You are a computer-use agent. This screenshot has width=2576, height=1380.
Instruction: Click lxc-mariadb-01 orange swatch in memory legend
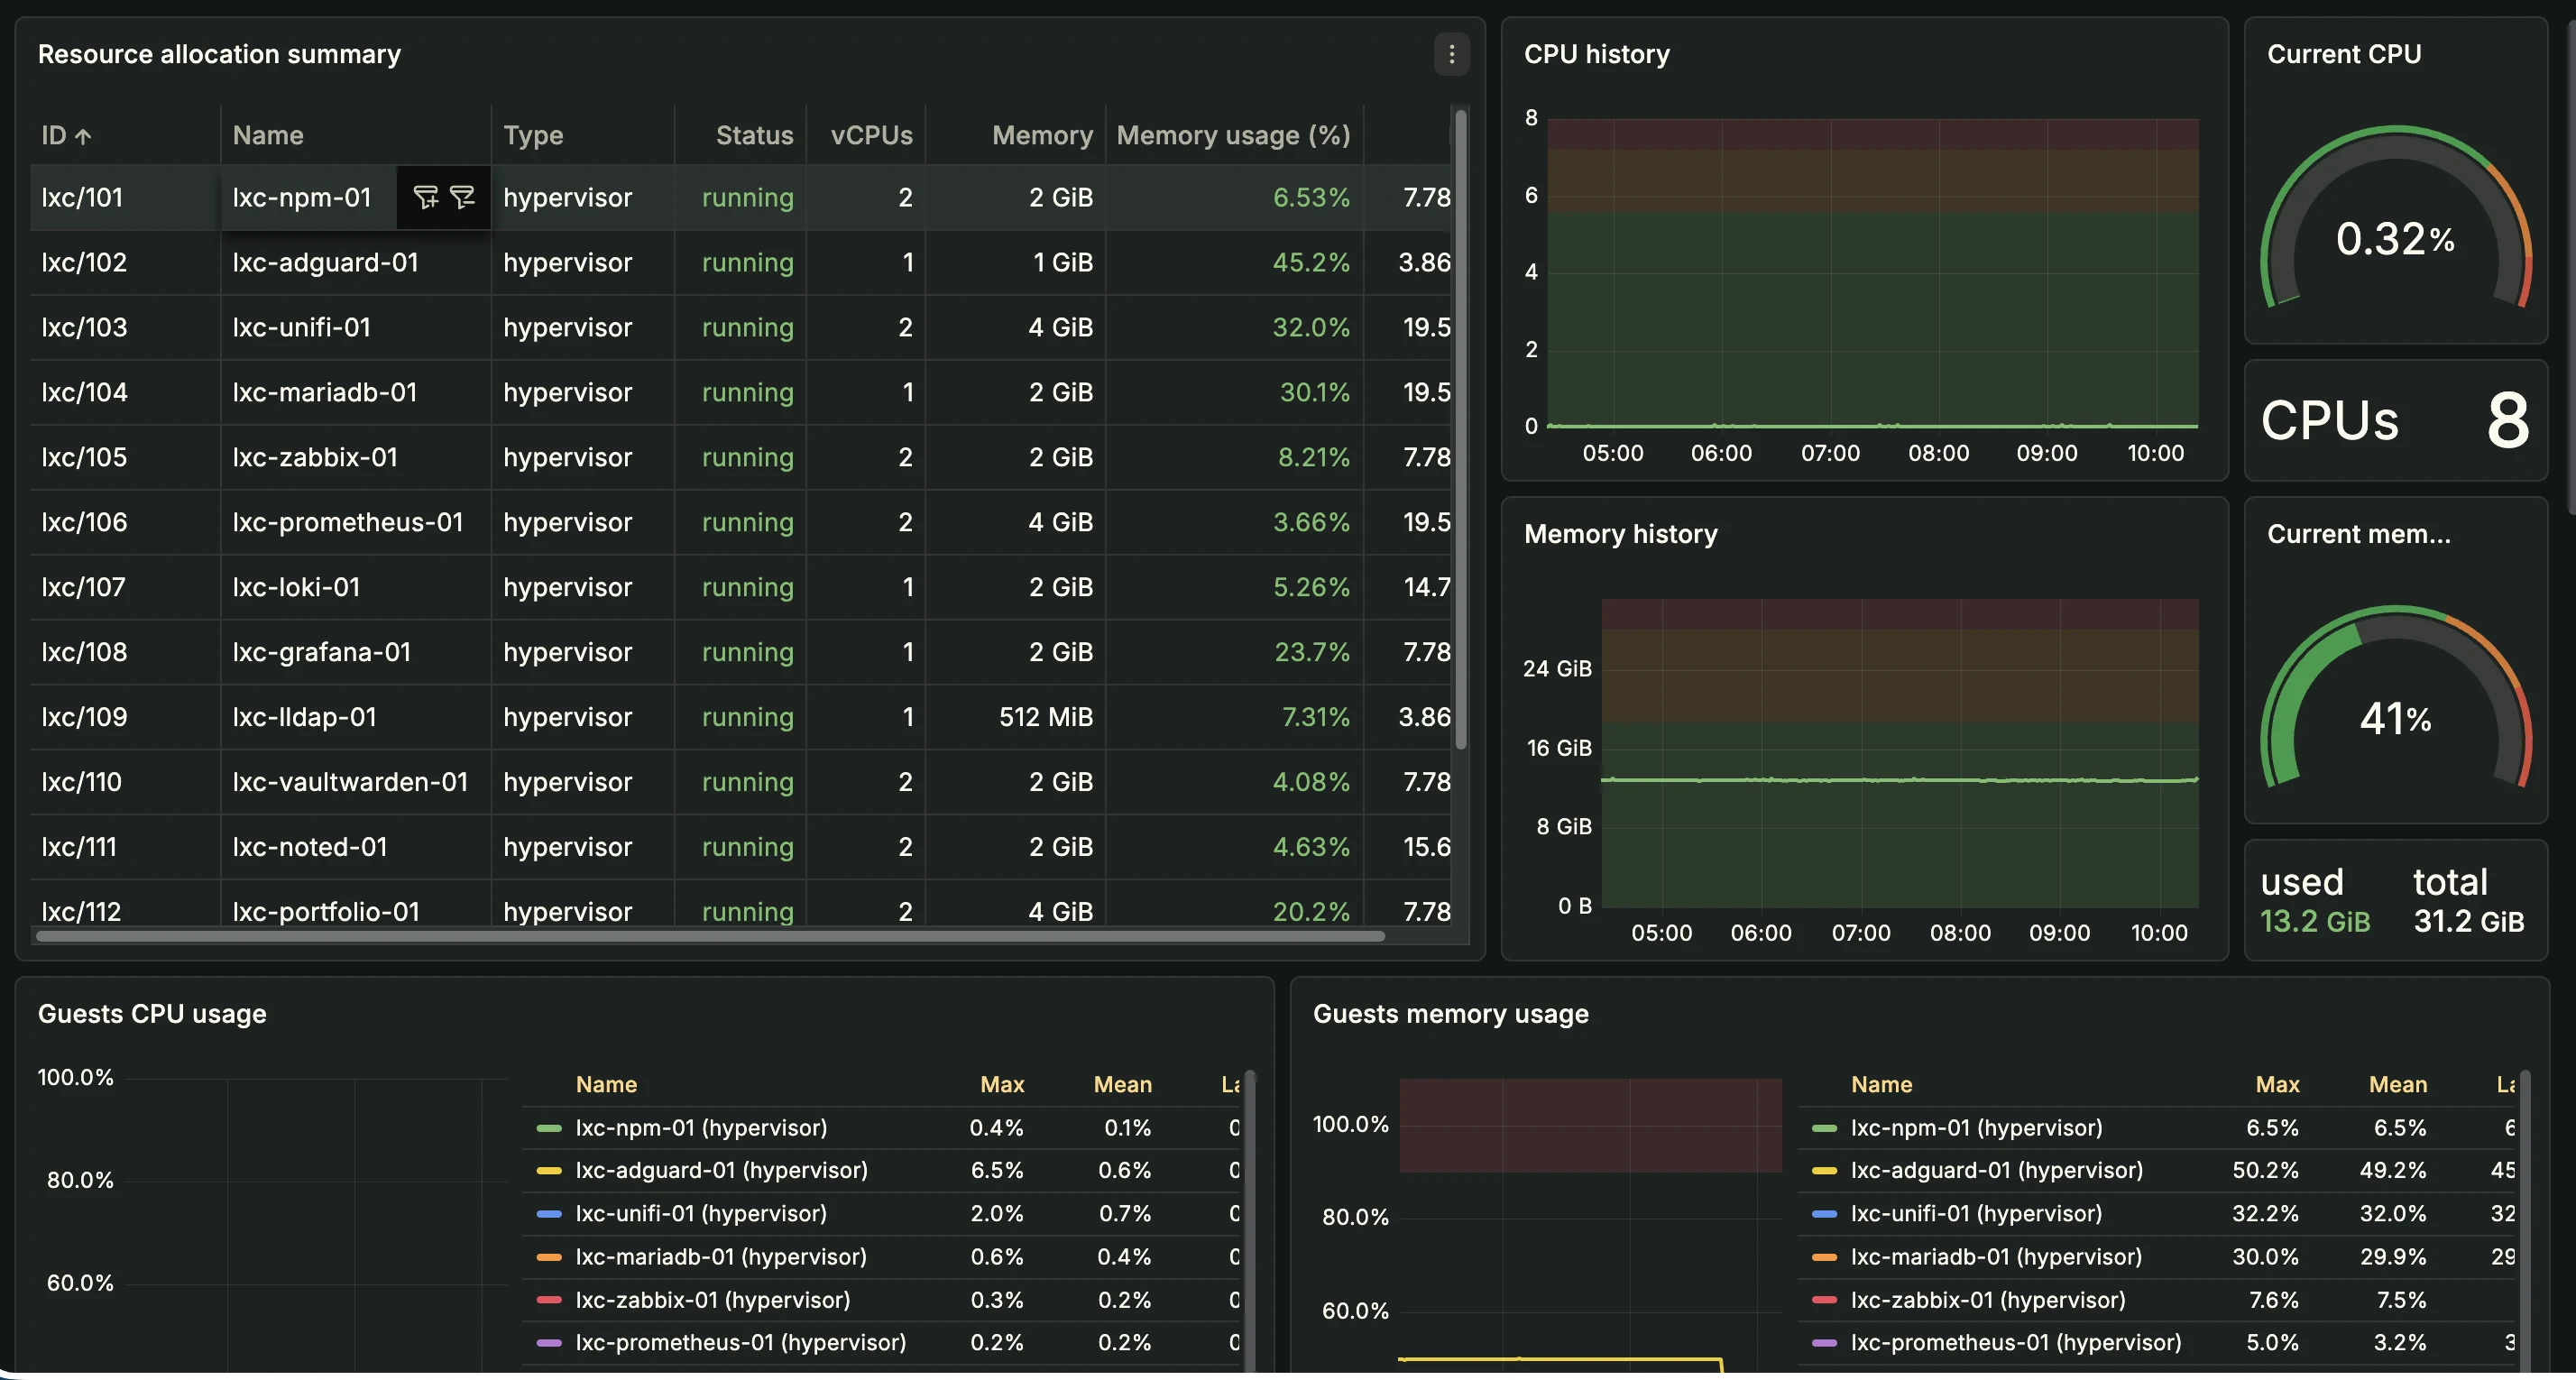[1824, 1257]
